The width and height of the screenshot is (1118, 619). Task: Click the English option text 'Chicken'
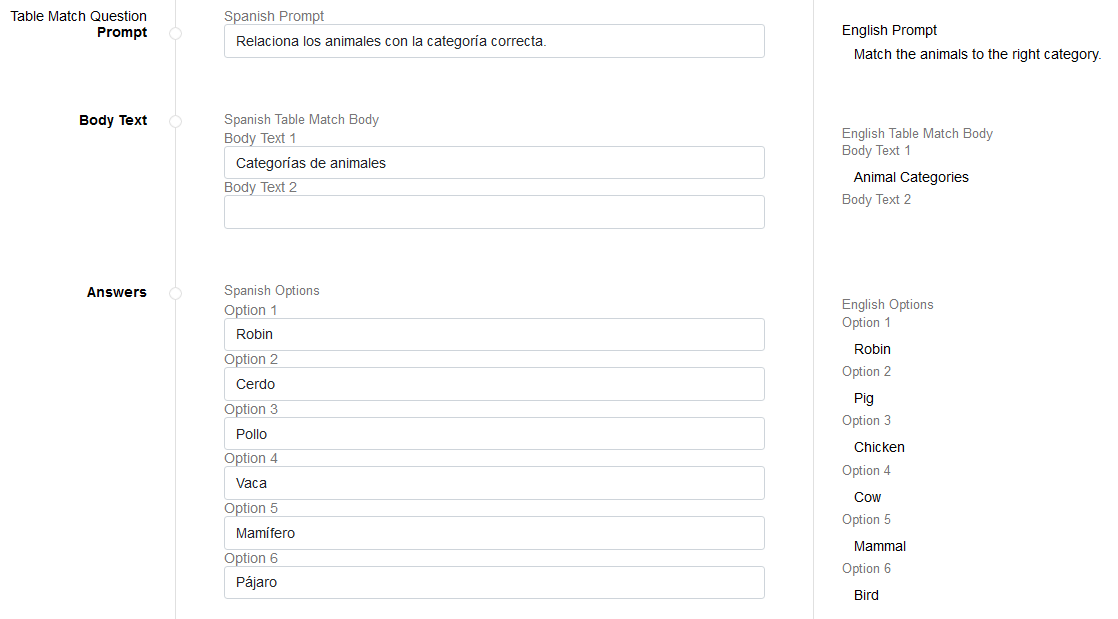879,447
